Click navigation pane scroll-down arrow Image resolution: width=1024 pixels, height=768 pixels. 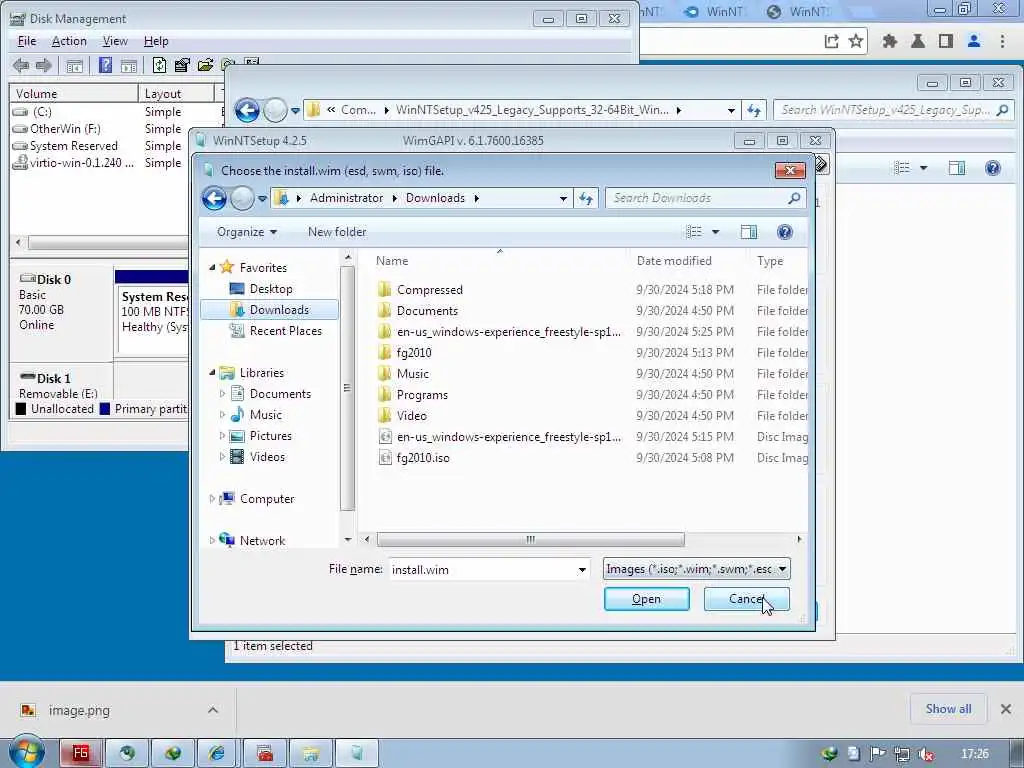(x=347, y=539)
